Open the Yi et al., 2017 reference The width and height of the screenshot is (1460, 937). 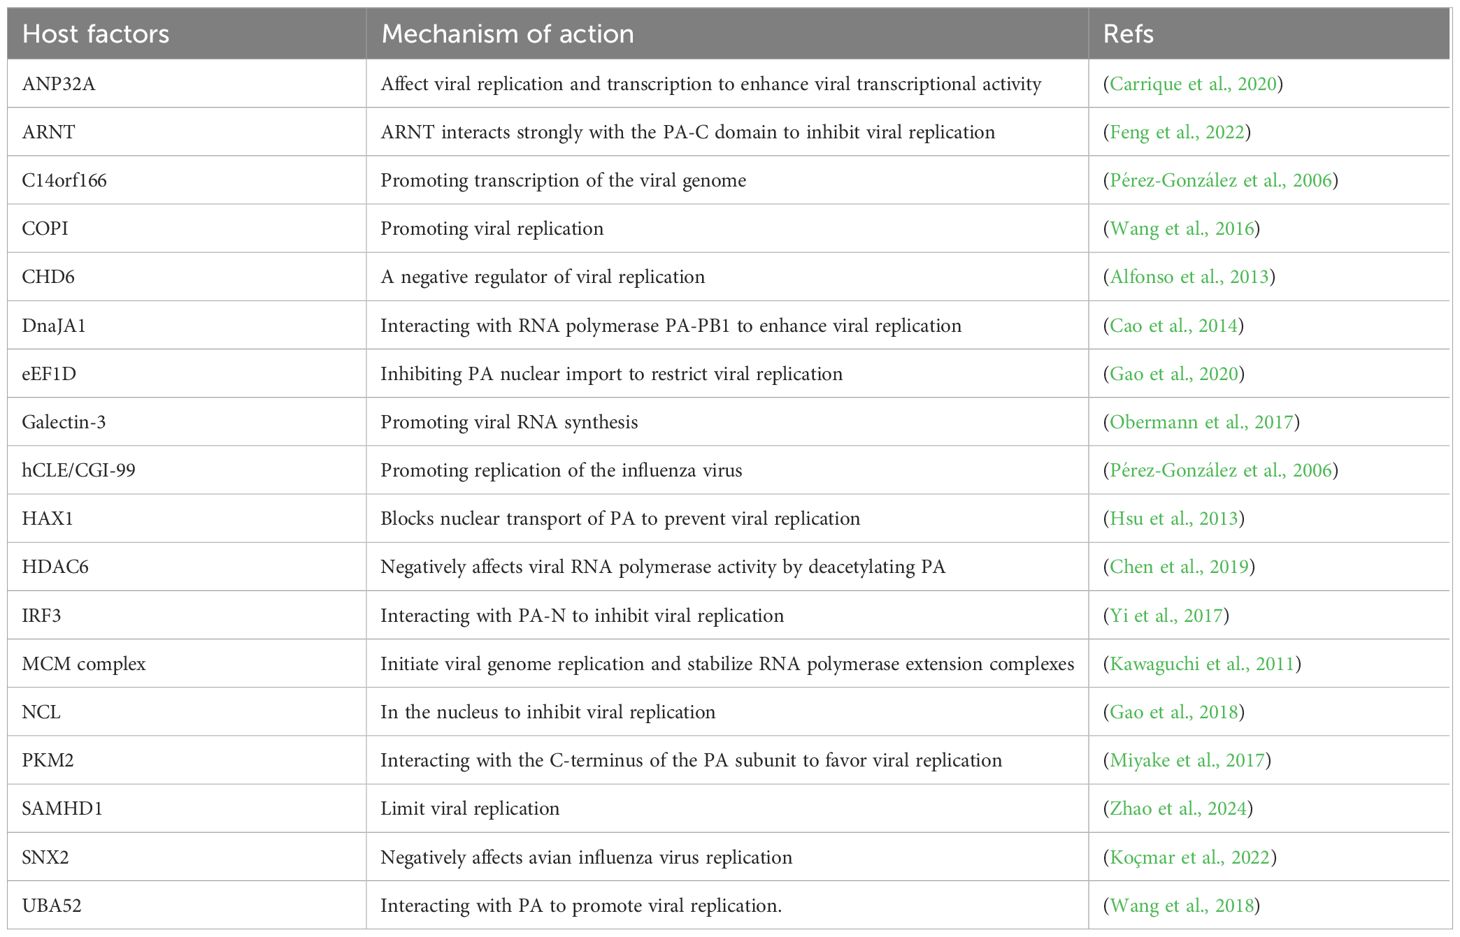tap(1166, 616)
